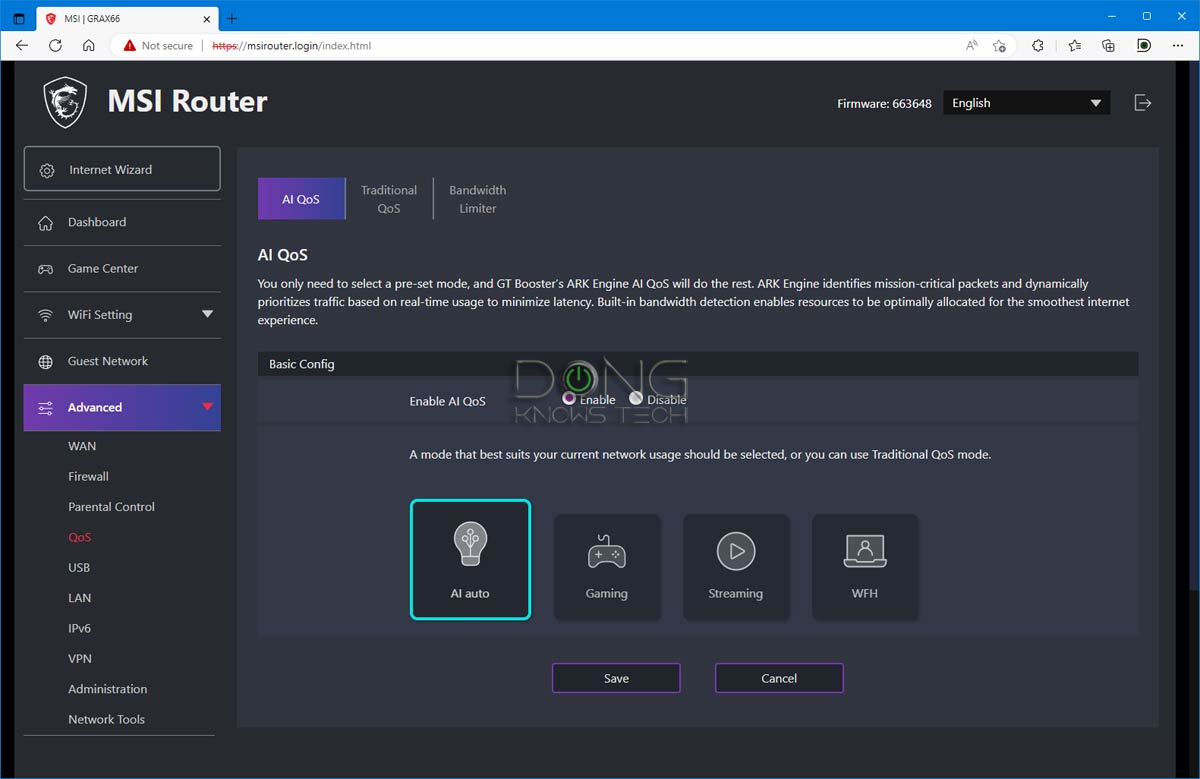Go to the Administration page
Screen dimensions: 1200x779
click(x=107, y=689)
